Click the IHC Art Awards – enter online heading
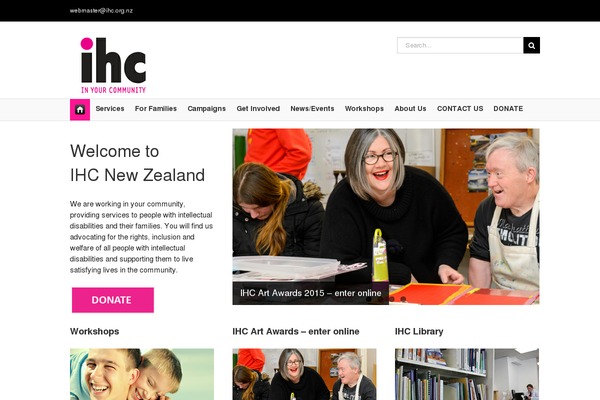Viewport: 600px width, 400px height. point(296,331)
